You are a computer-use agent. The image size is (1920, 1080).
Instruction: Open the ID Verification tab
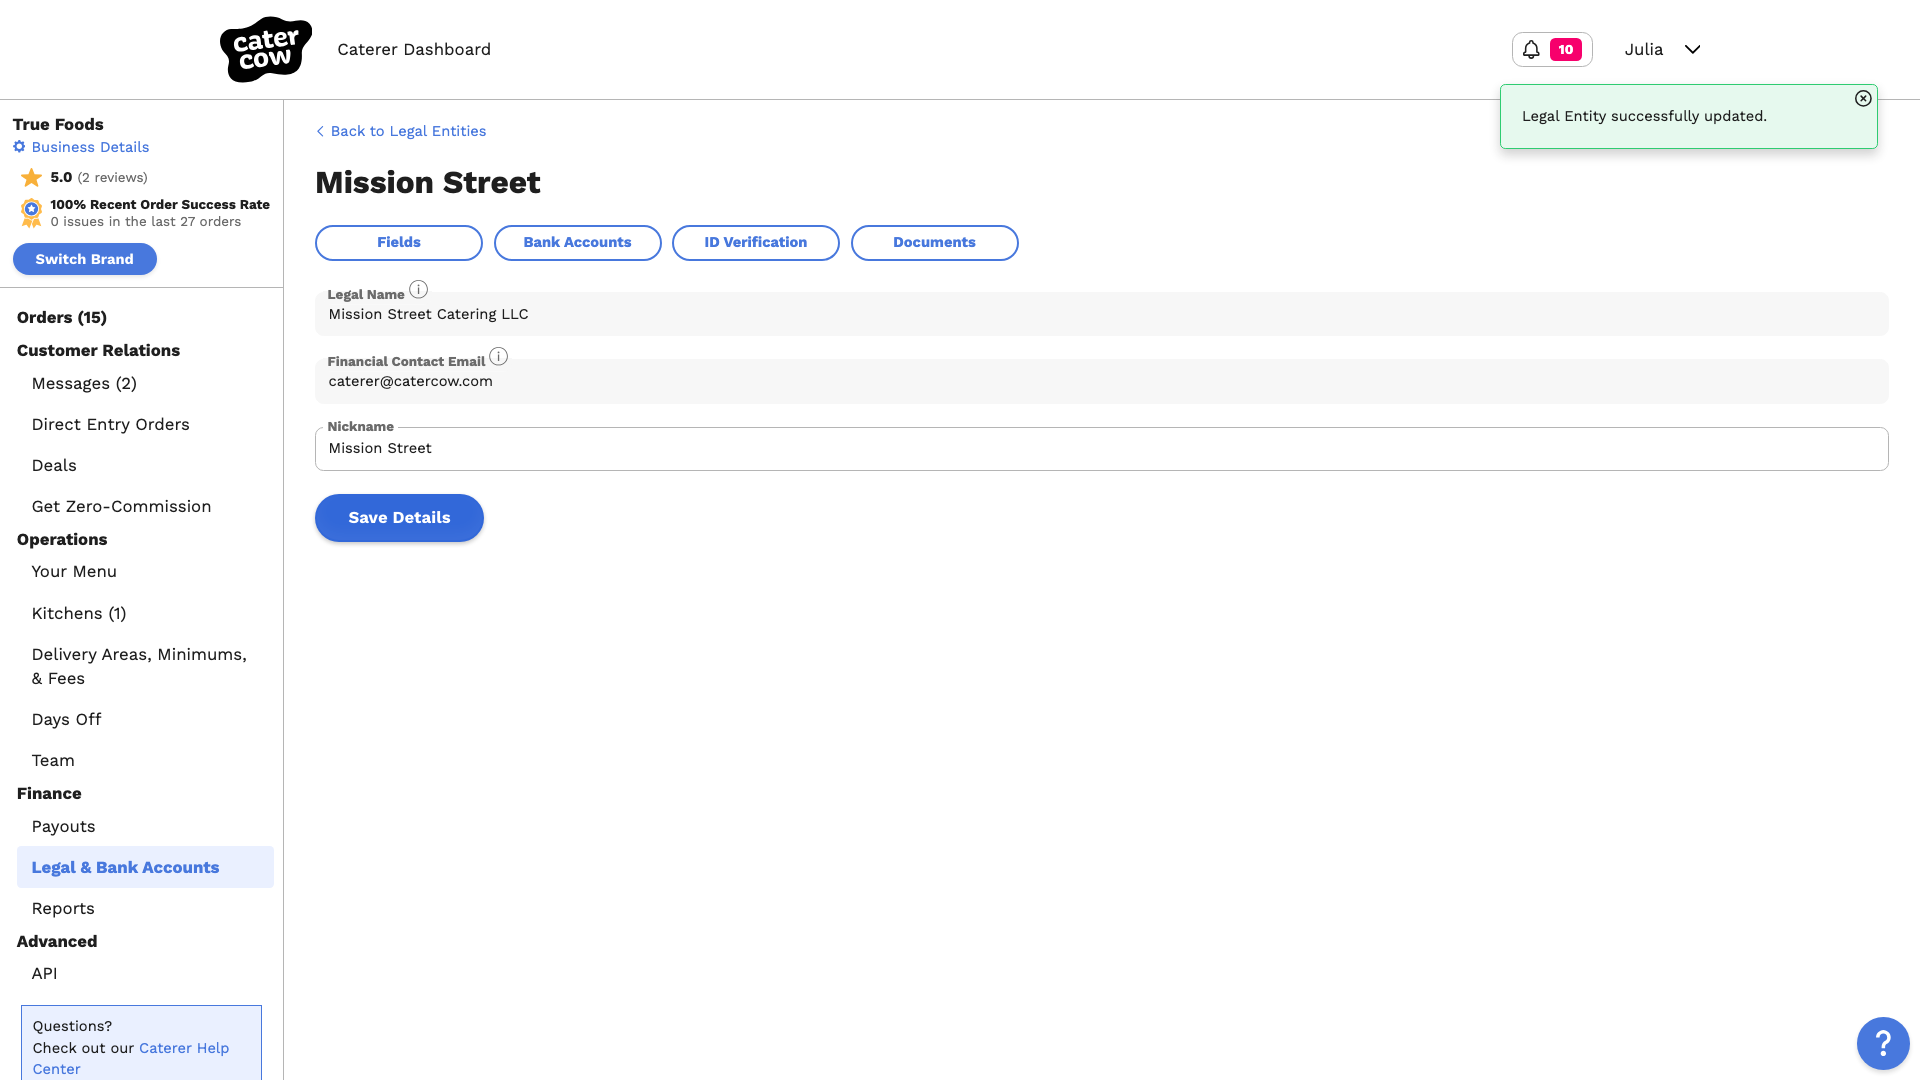pyautogui.click(x=755, y=243)
